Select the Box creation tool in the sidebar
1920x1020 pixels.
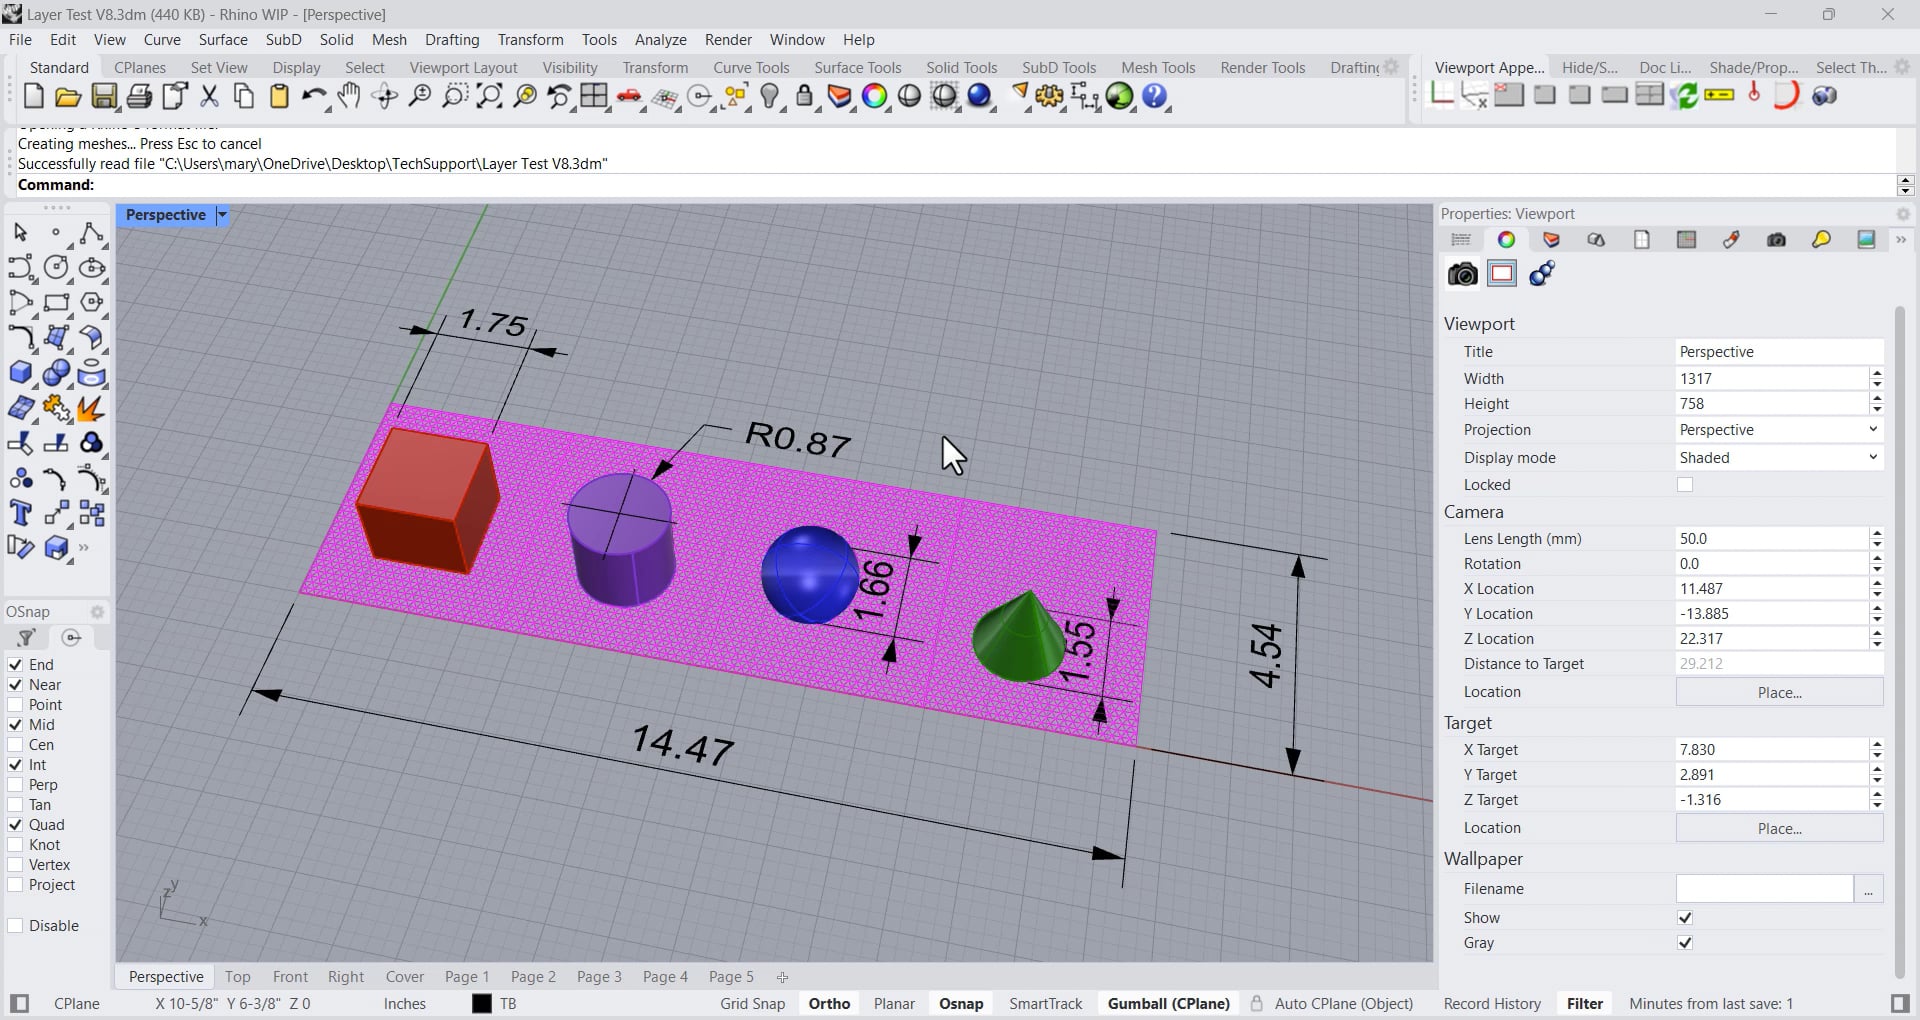21,371
